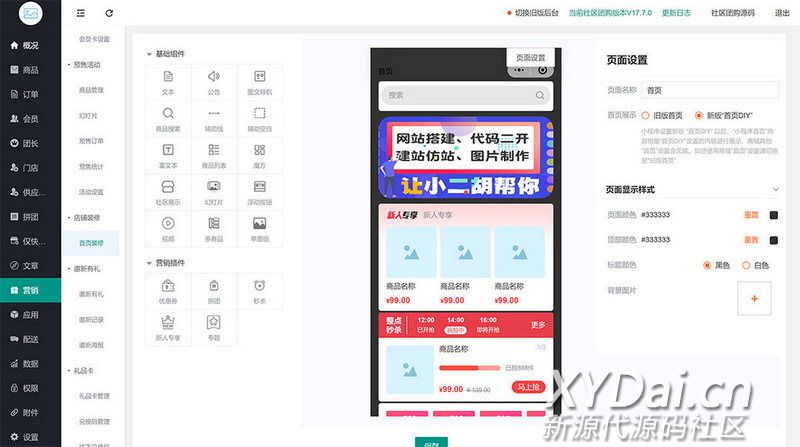Add the 富文本 rich text component
This screenshot has height=447, width=800.
(x=168, y=157)
